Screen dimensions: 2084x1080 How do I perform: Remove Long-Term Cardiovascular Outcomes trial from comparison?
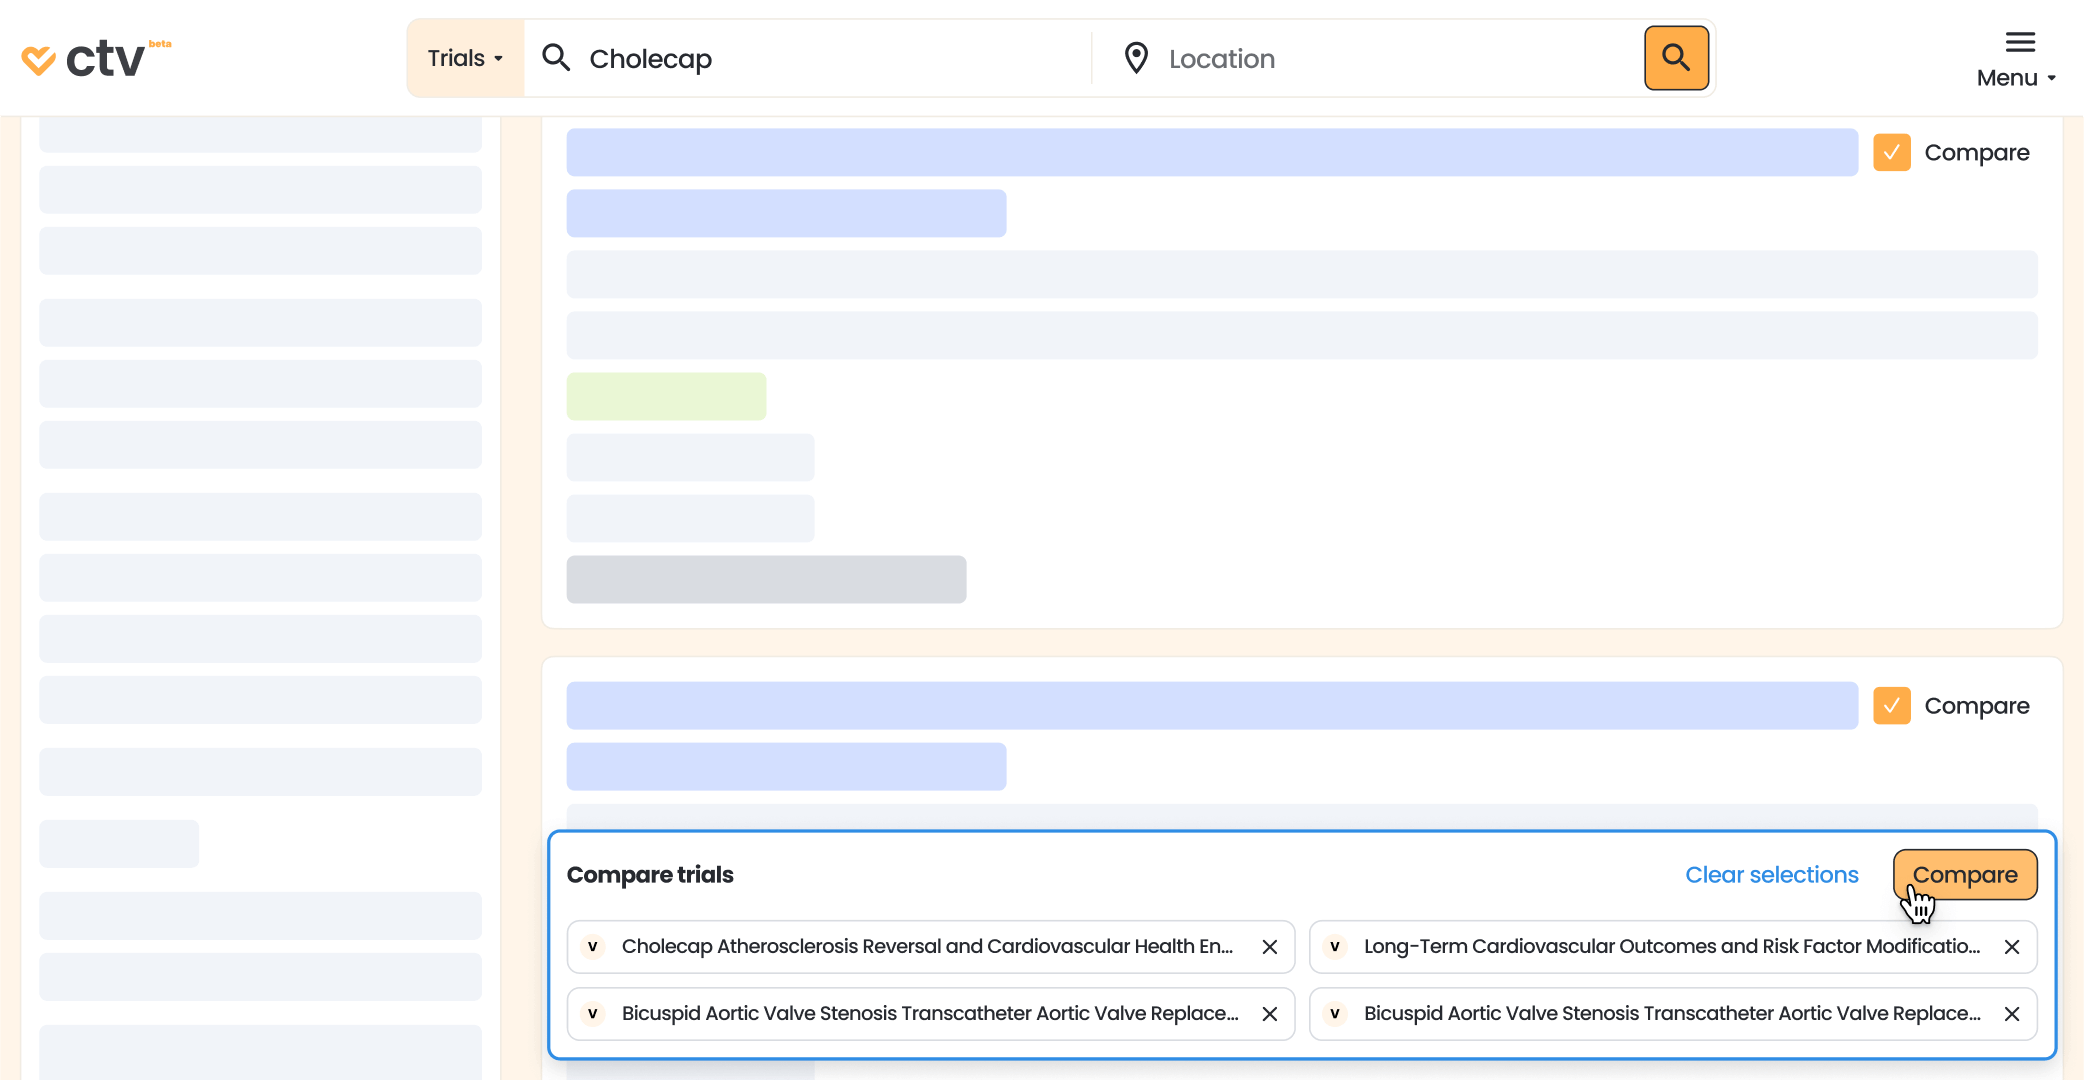(x=2012, y=947)
